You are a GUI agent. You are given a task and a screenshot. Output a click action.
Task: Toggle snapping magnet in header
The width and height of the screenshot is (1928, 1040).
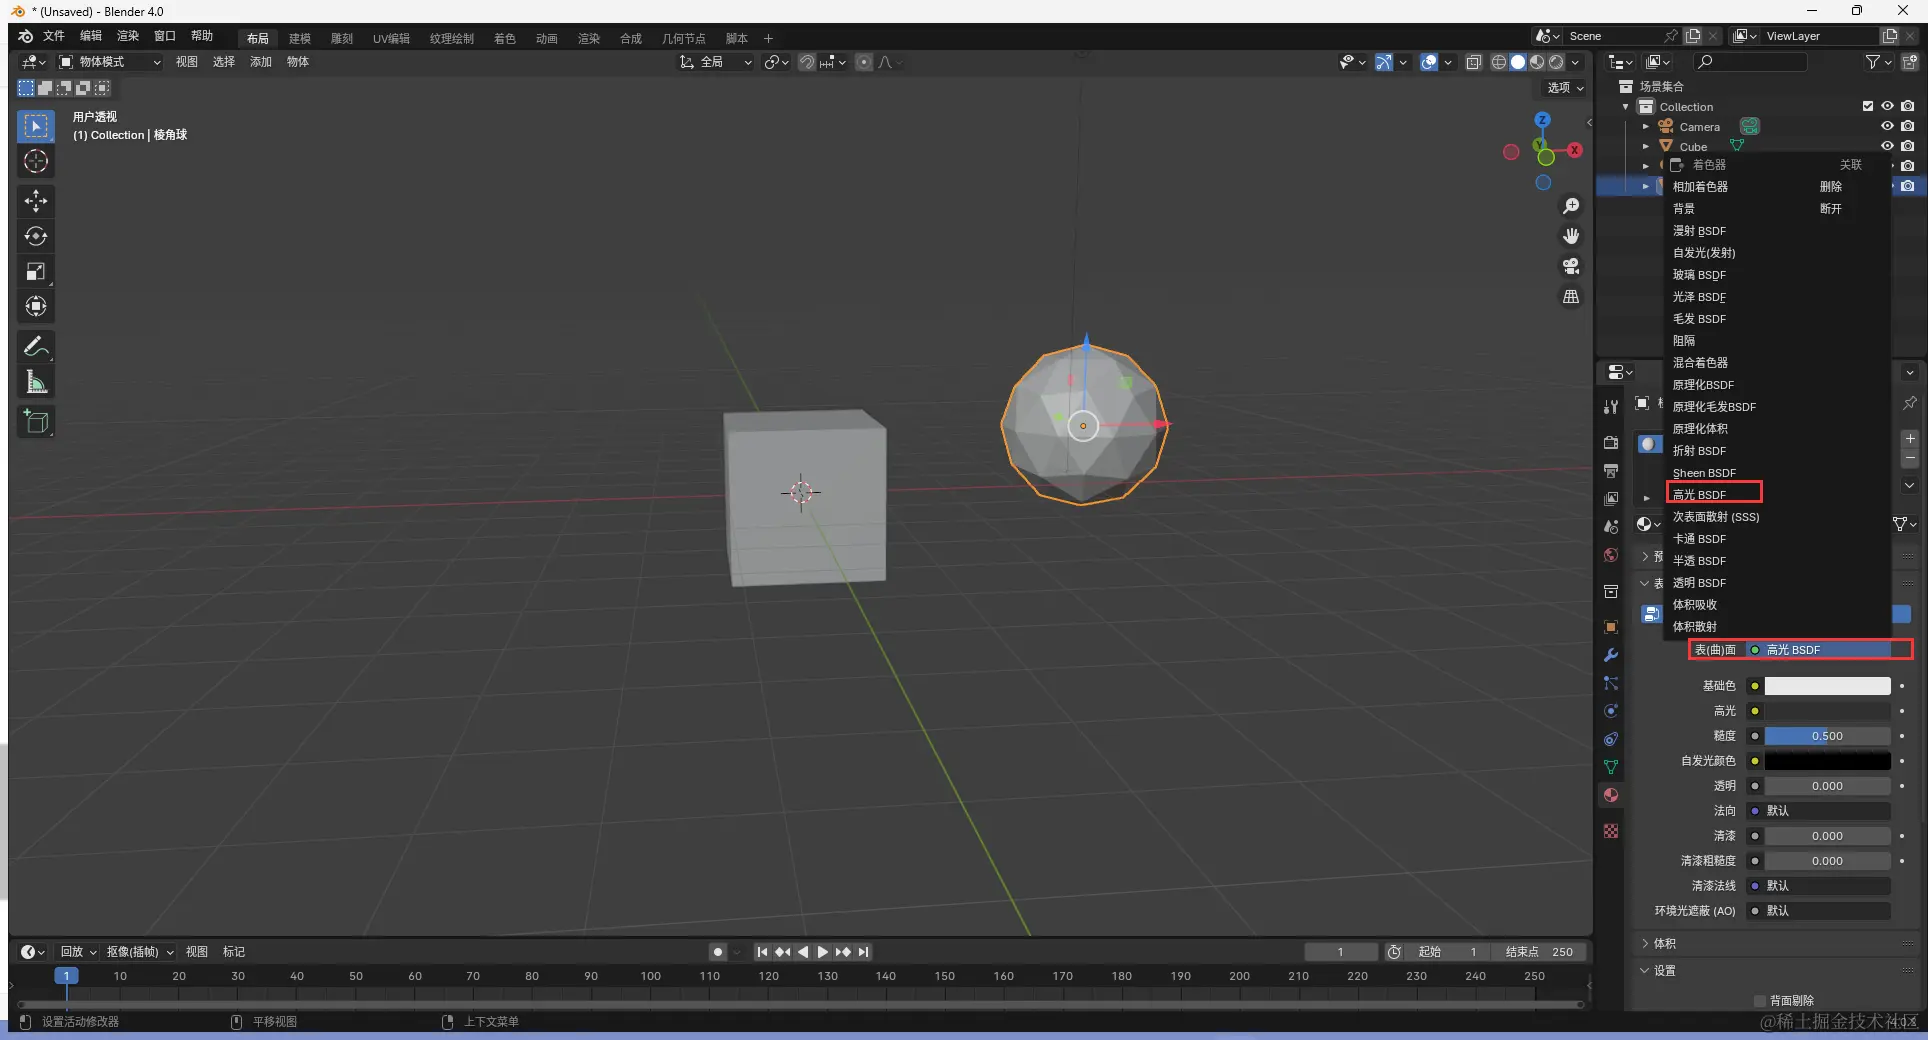tap(806, 62)
